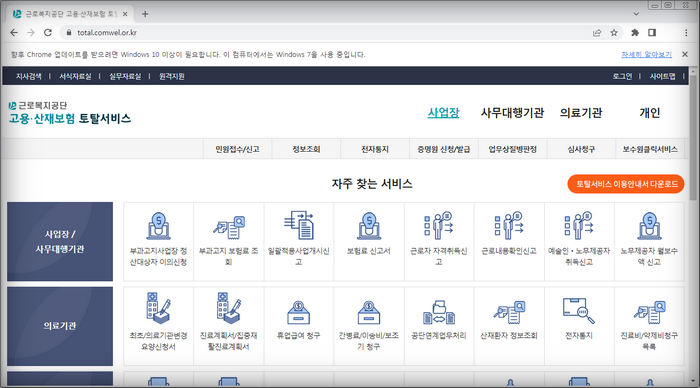The height and width of the screenshot is (388, 700).
Task: Click the address bar URL
Action: 107,33
